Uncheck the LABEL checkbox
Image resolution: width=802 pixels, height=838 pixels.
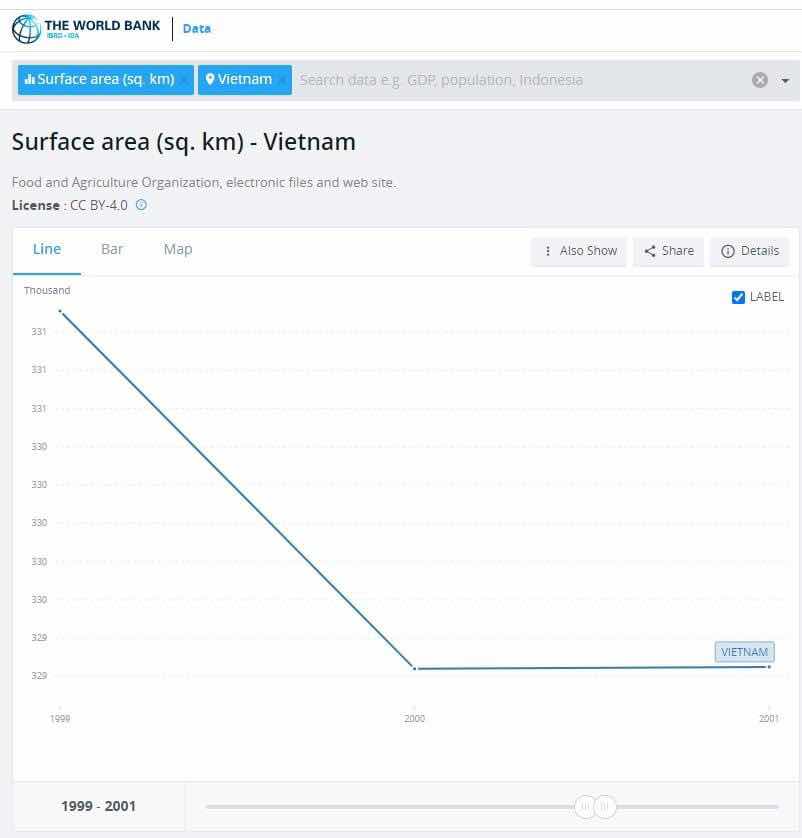click(738, 297)
